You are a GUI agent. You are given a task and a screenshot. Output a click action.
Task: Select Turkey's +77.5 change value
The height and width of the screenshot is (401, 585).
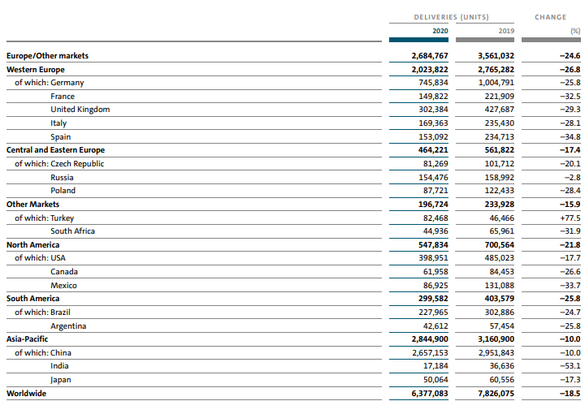[570, 218]
